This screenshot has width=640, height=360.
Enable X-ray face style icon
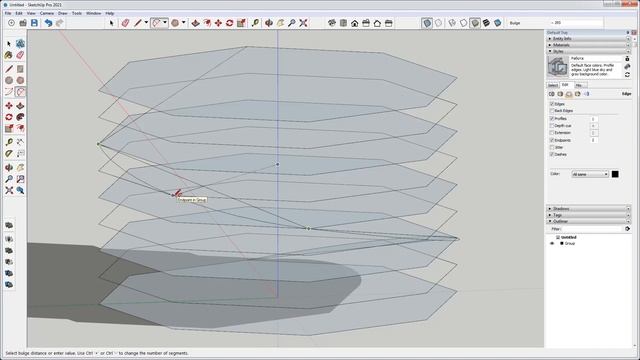click(427, 23)
